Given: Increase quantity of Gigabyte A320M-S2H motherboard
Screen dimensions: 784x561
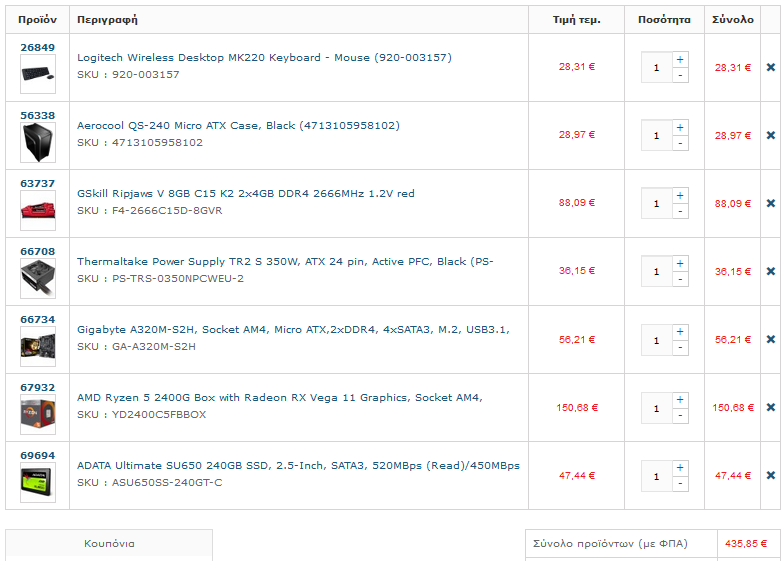Looking at the screenshot, I should (x=680, y=332).
